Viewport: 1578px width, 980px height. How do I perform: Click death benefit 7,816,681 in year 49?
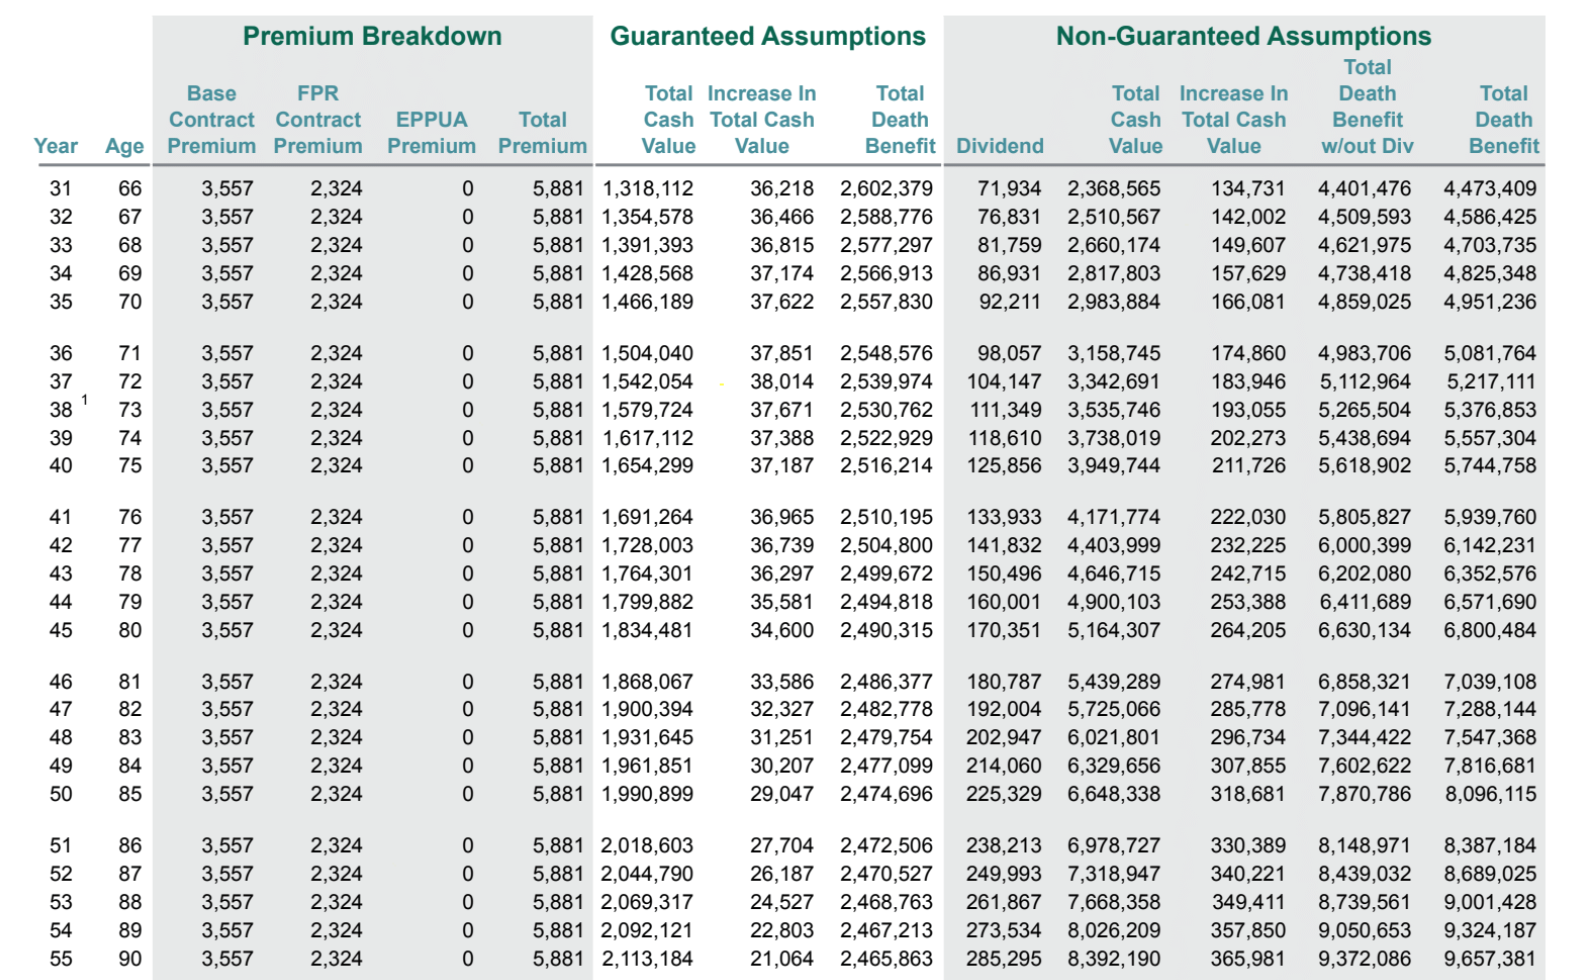tap(1490, 766)
